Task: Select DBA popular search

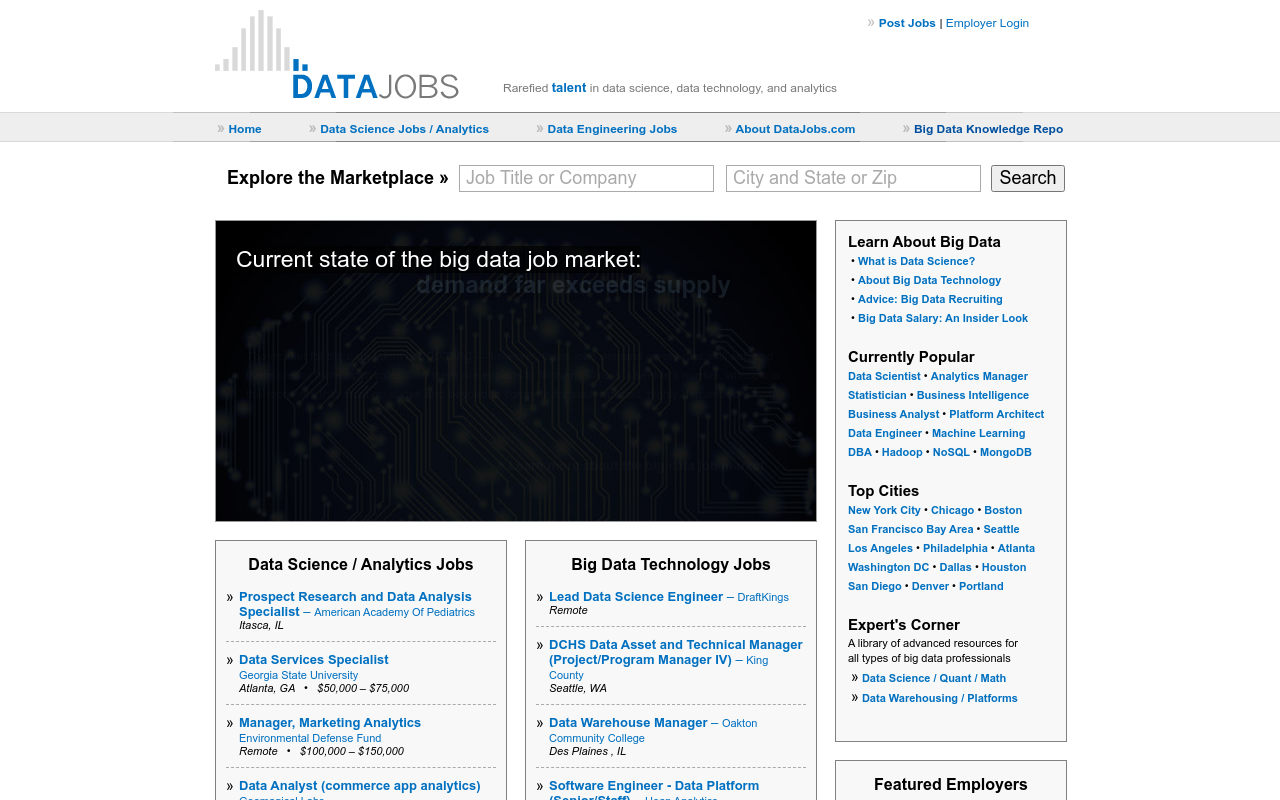Action: (x=860, y=453)
